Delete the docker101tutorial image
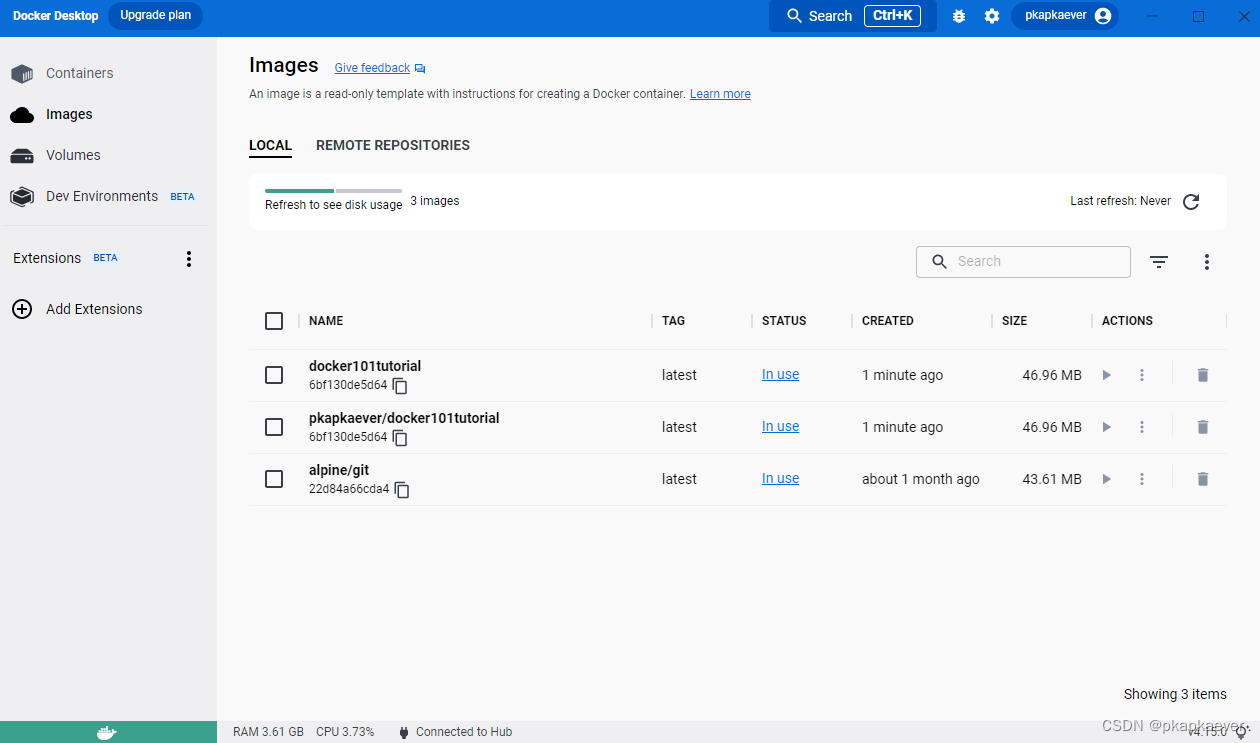Viewport: 1260px width, 743px height. pos(1203,375)
